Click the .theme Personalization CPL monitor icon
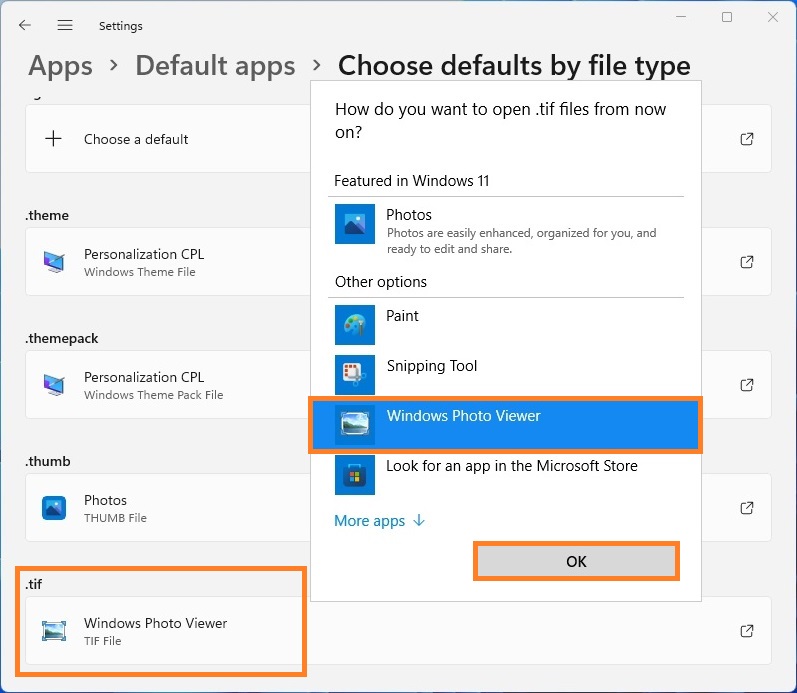This screenshot has height=693, width=797. (53, 262)
